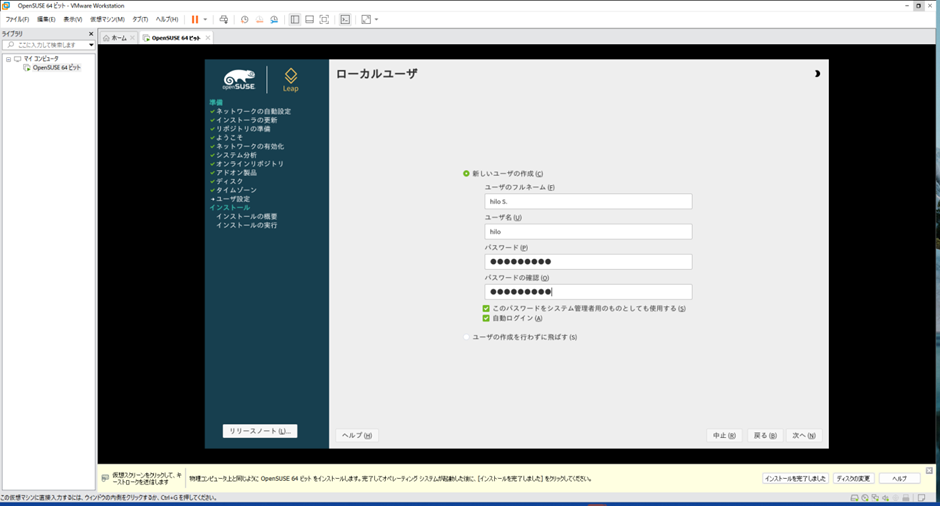Click the リリースノート button

coord(260,431)
